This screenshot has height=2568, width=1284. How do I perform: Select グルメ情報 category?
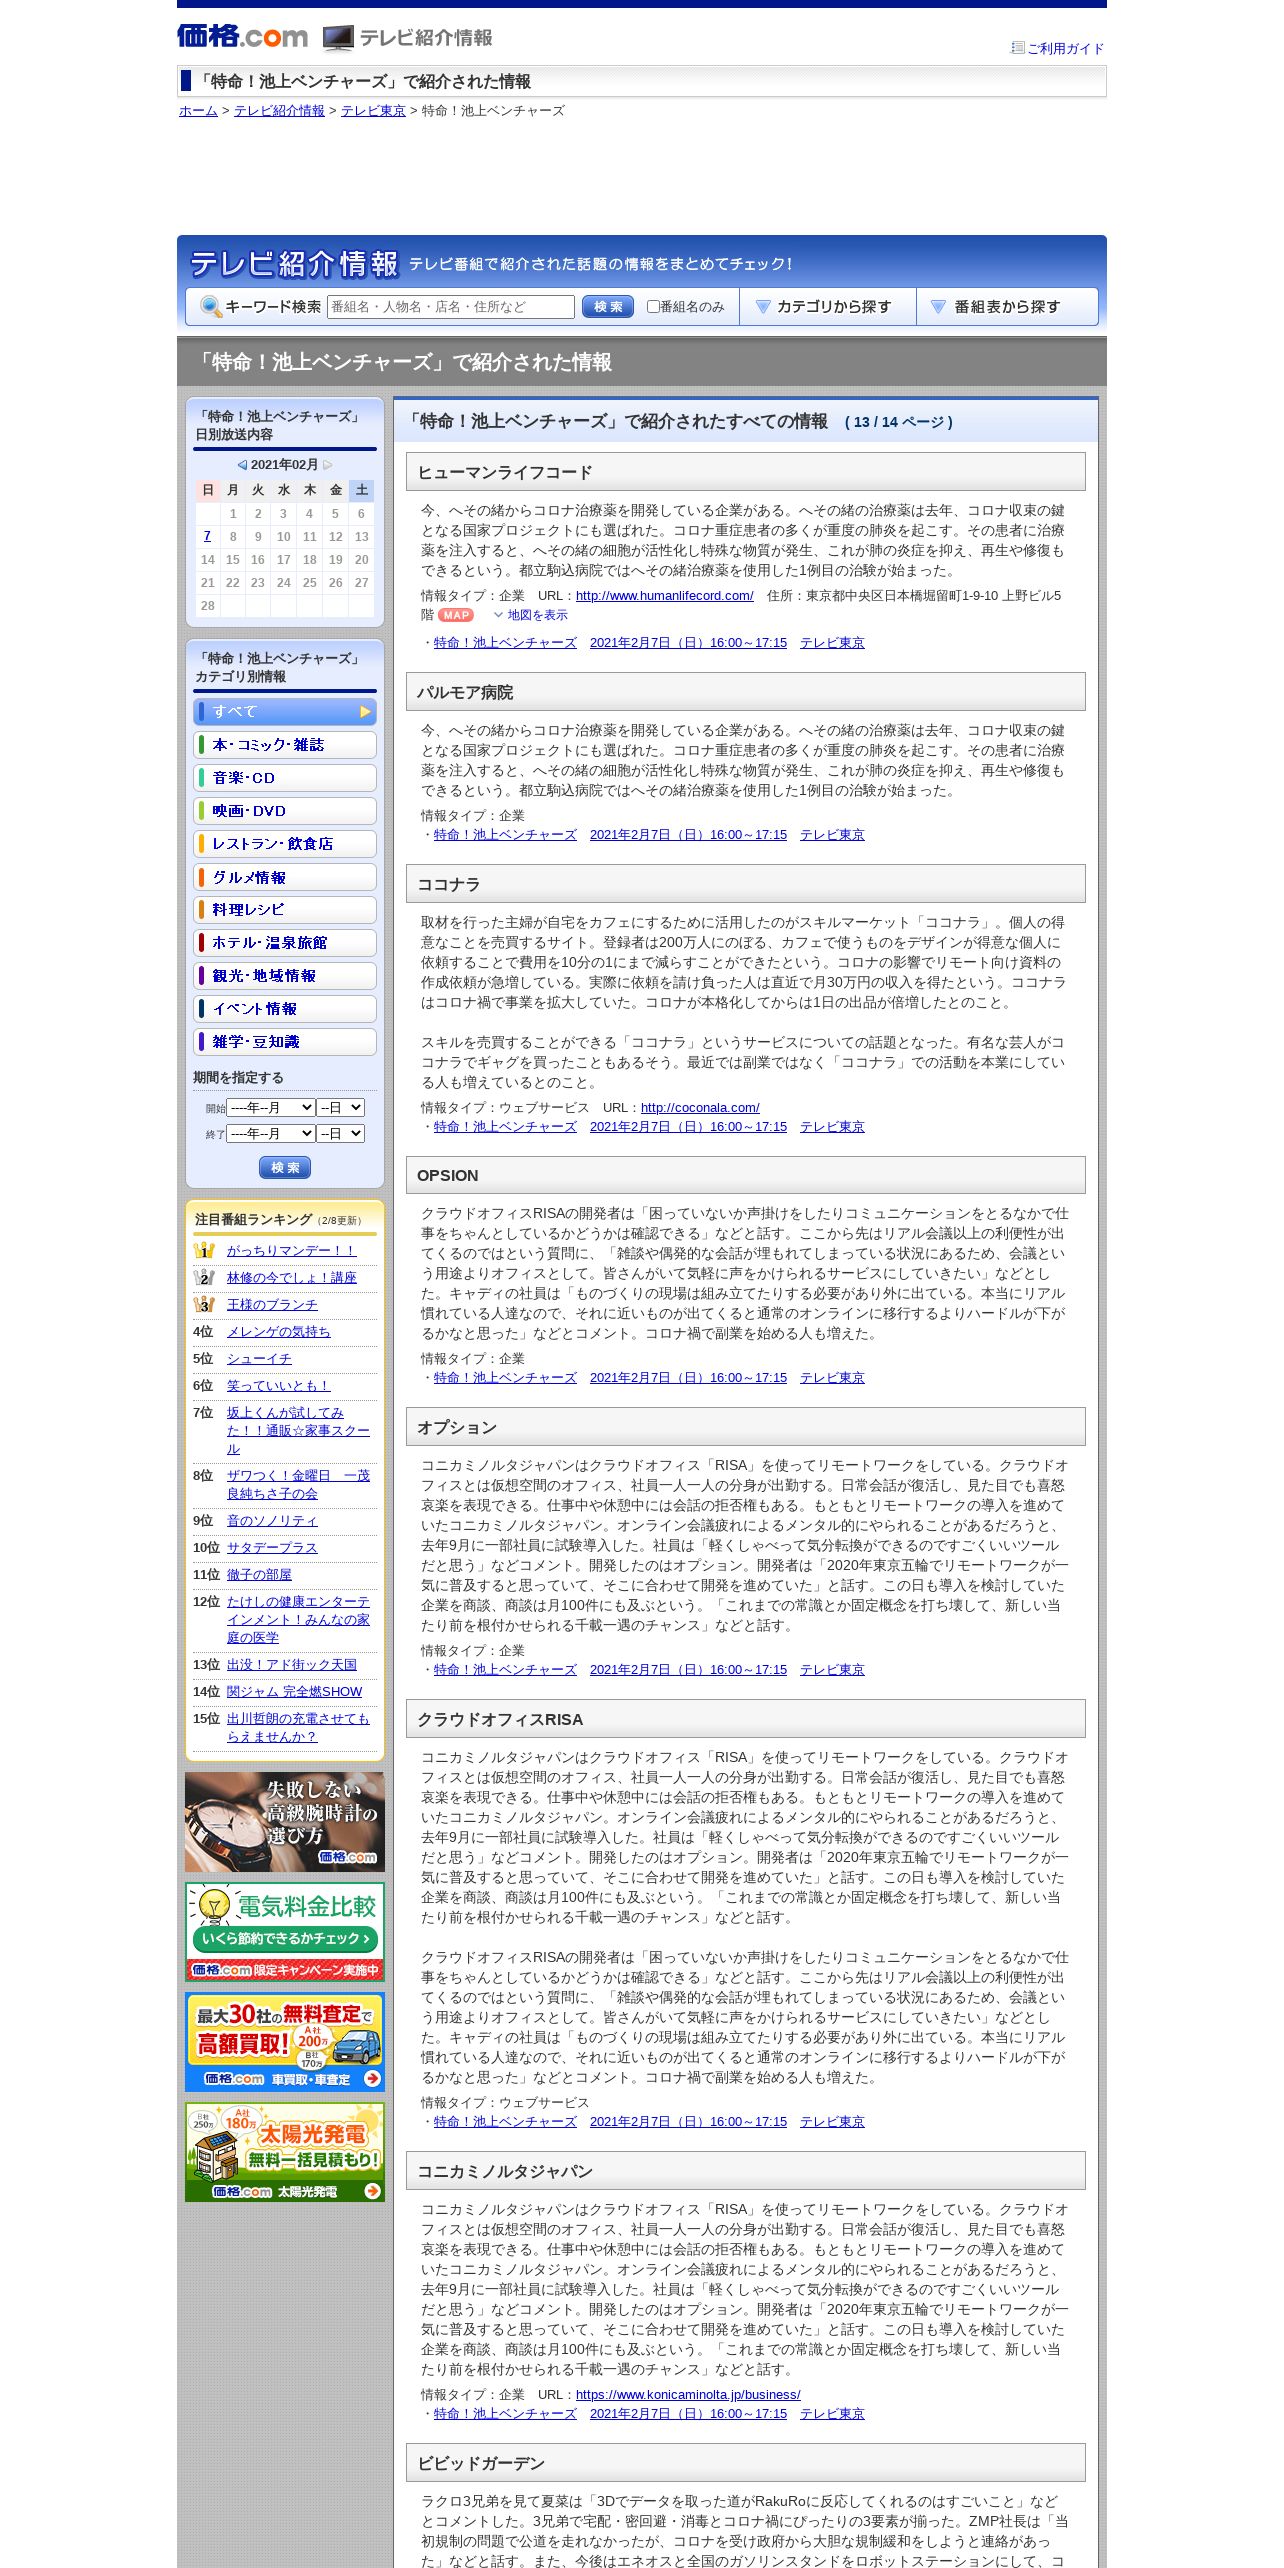285,876
